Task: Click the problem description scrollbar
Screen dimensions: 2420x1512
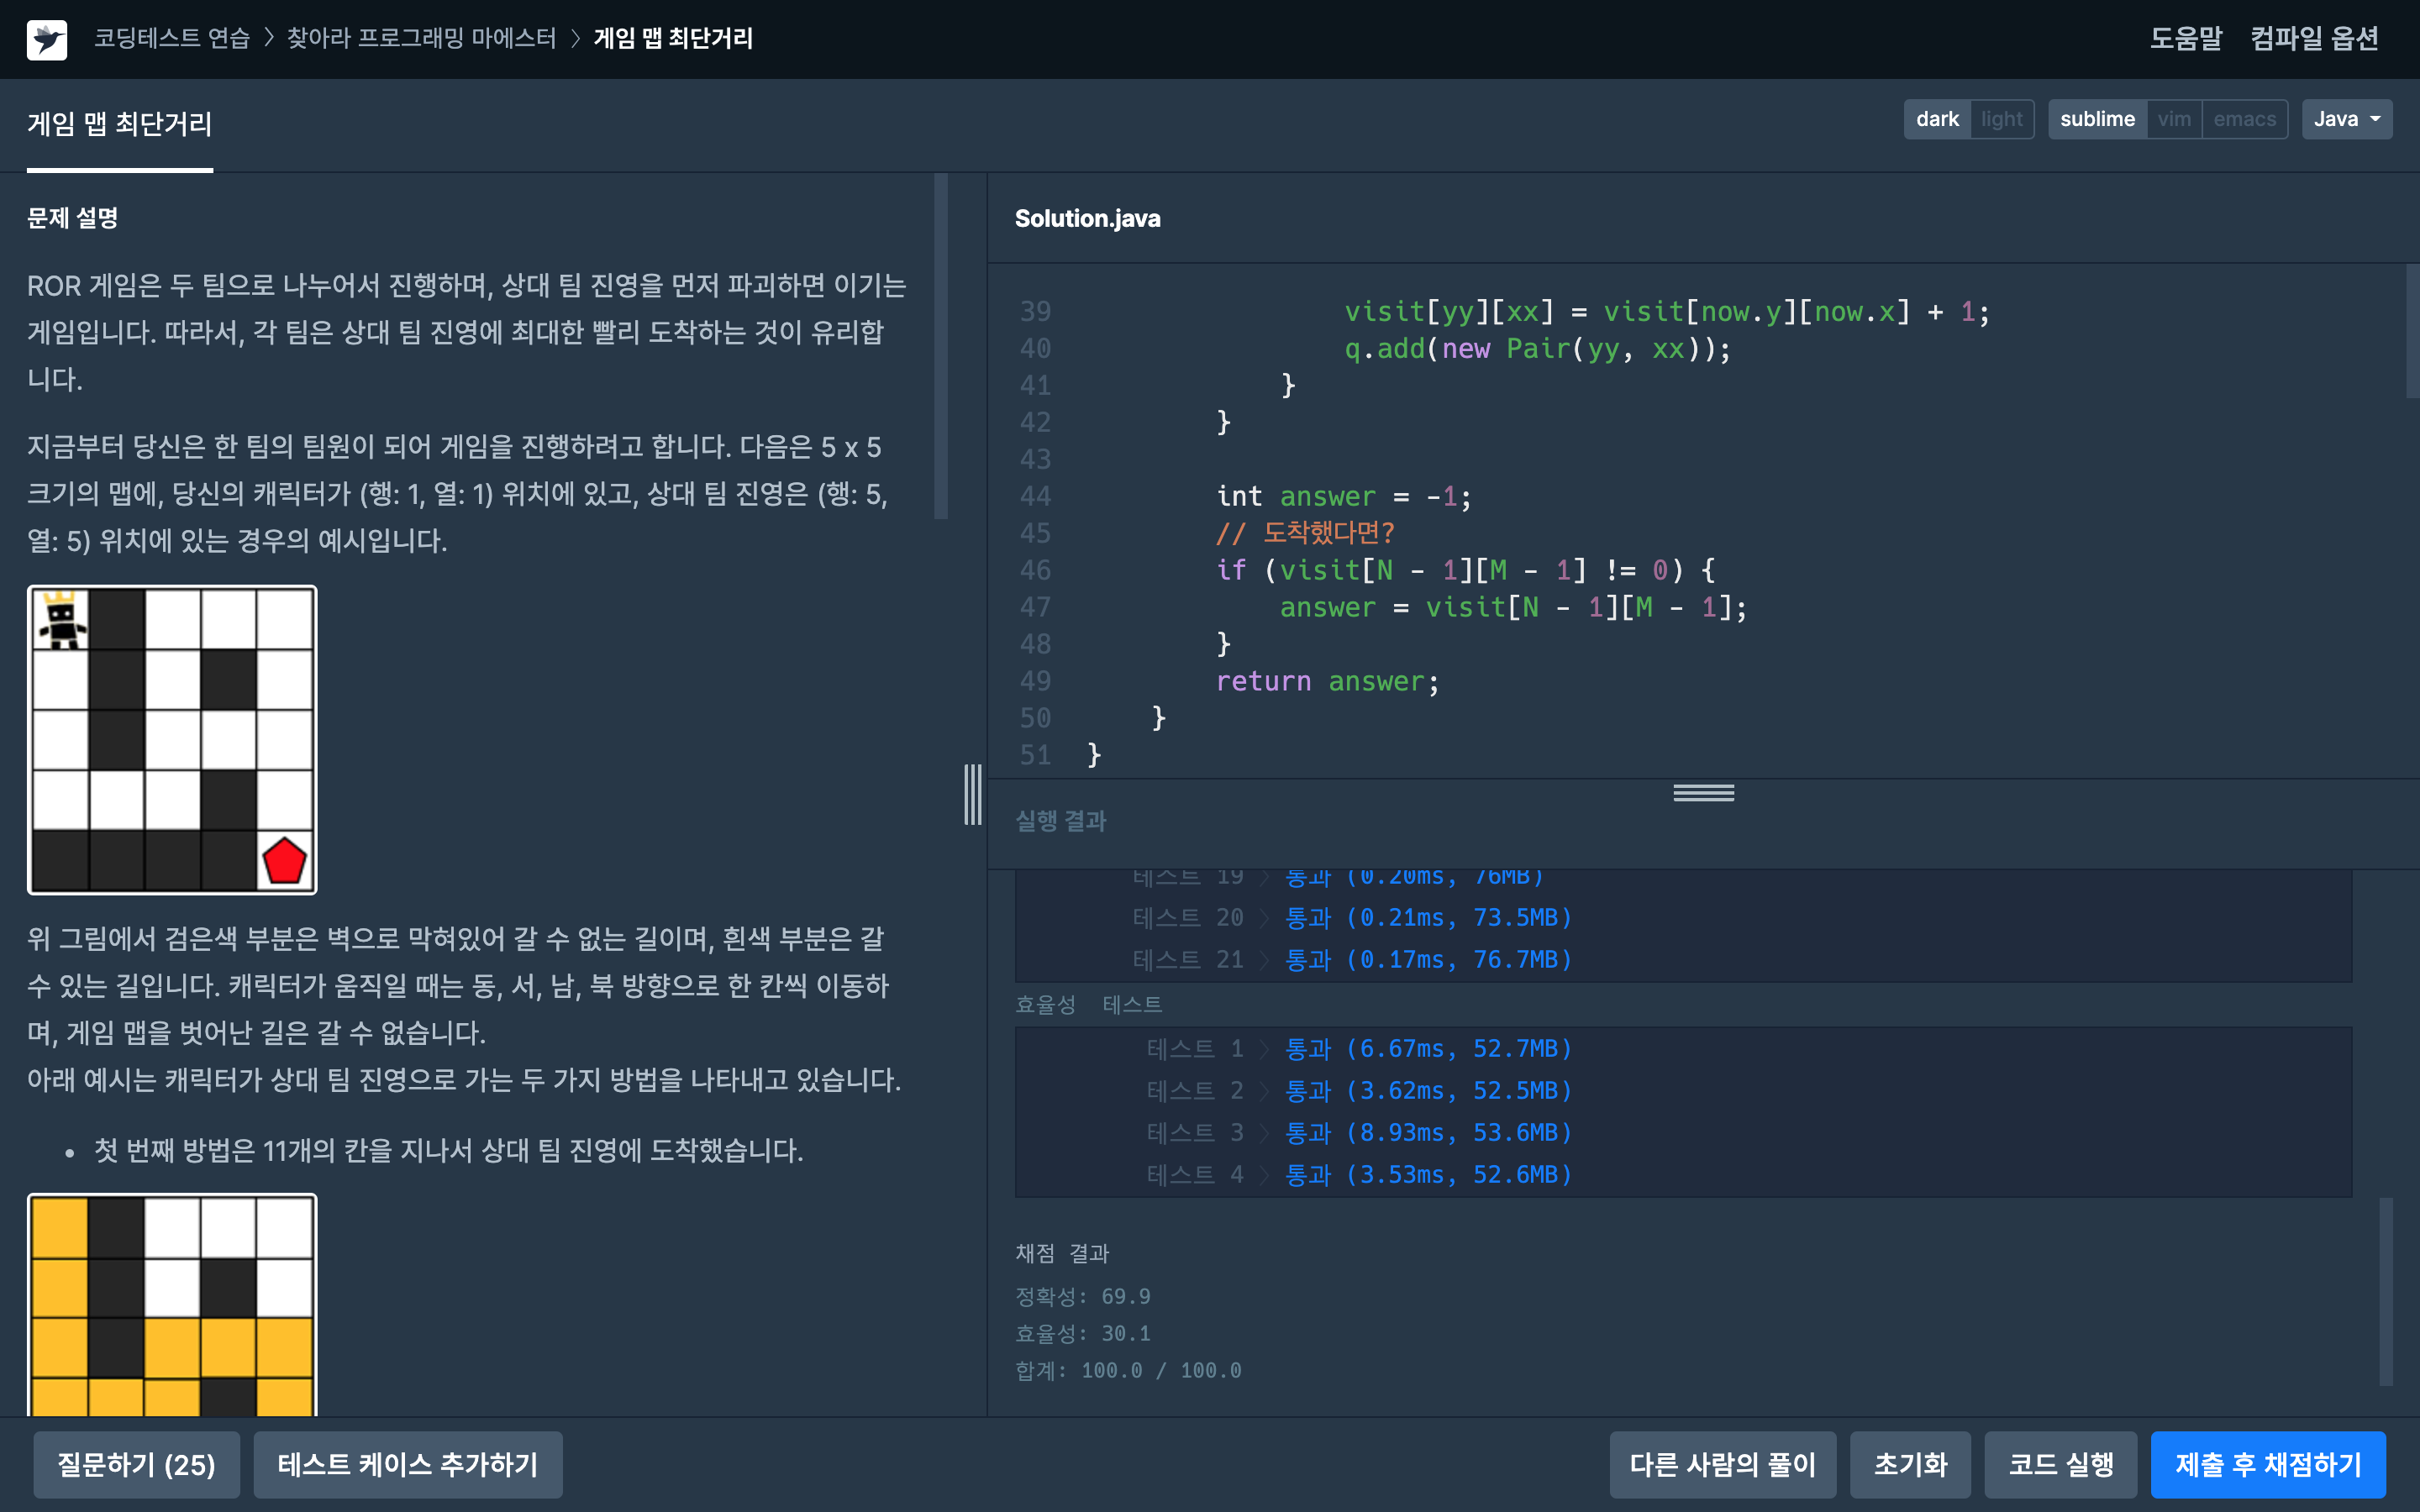Action: click(940, 346)
